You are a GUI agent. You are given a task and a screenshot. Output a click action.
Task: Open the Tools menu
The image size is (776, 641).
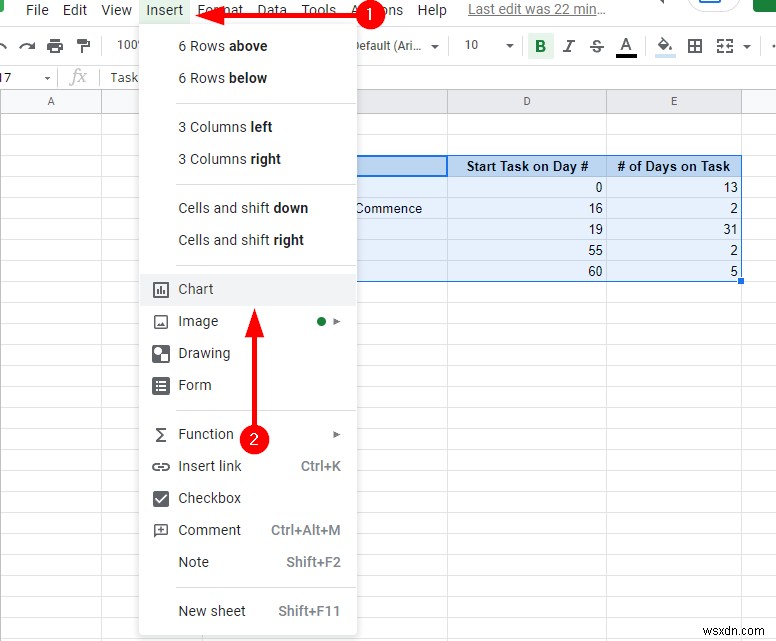coord(319,9)
